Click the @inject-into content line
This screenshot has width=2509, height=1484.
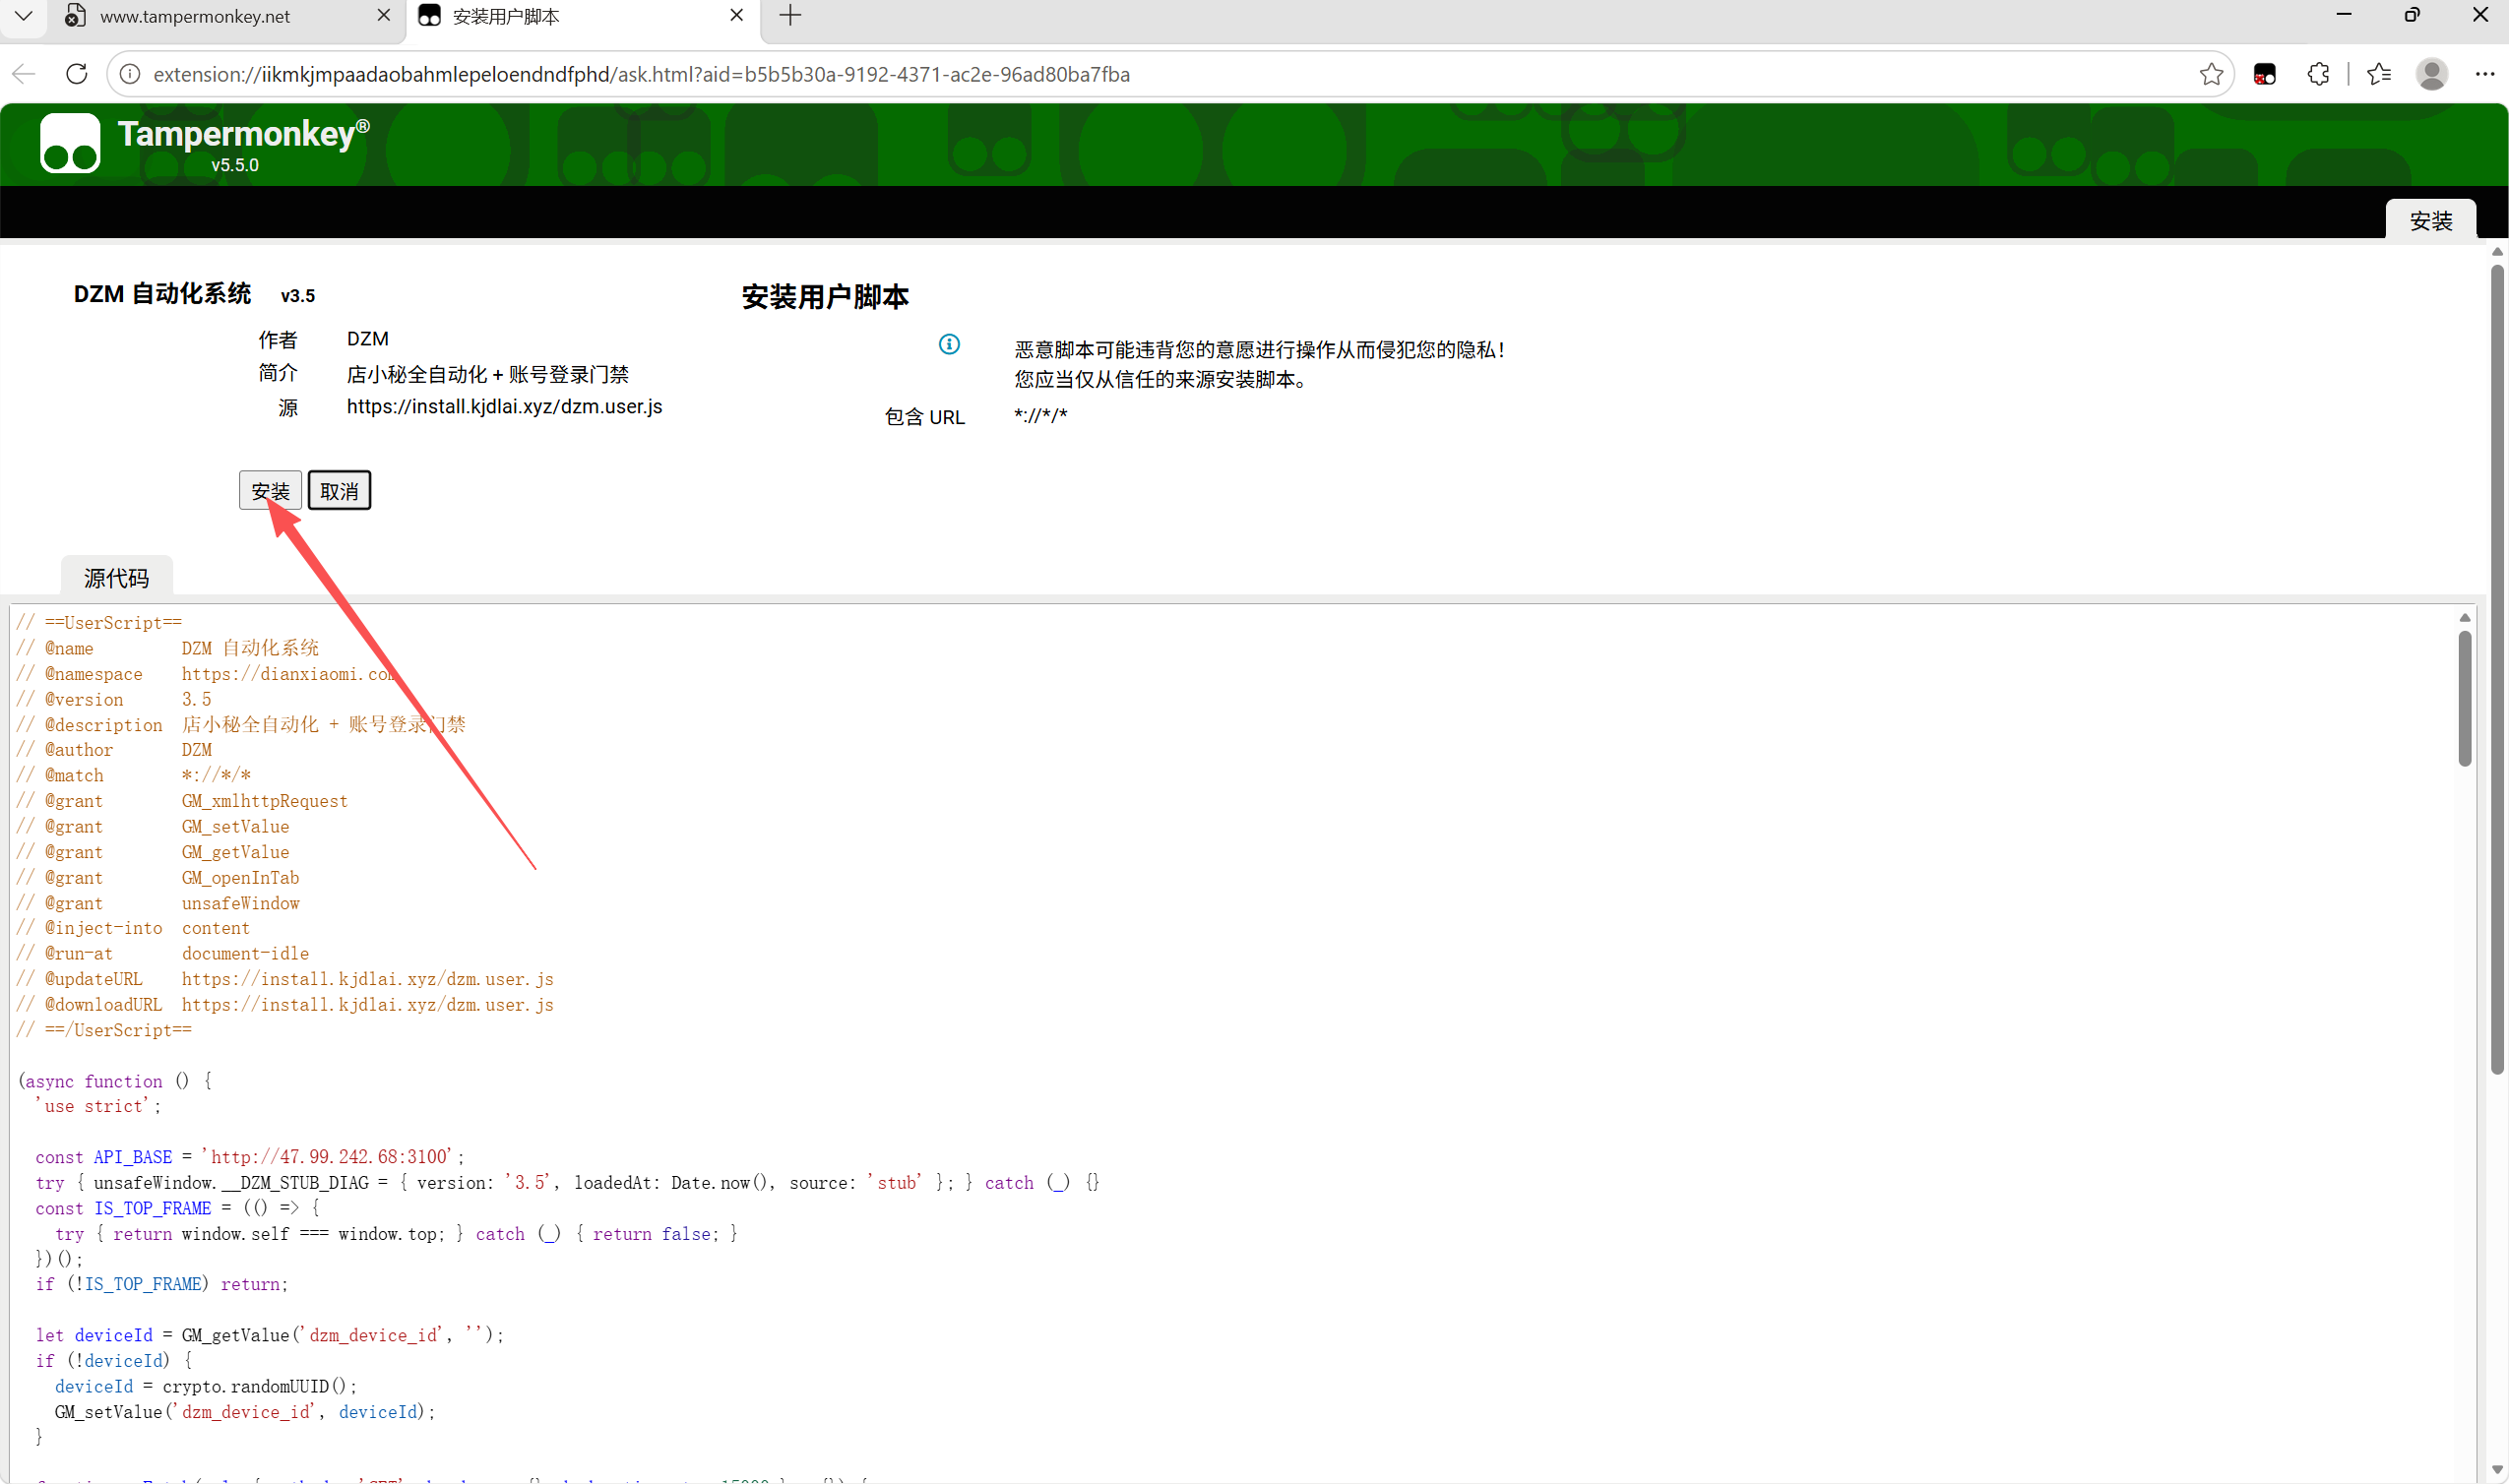(x=133, y=928)
